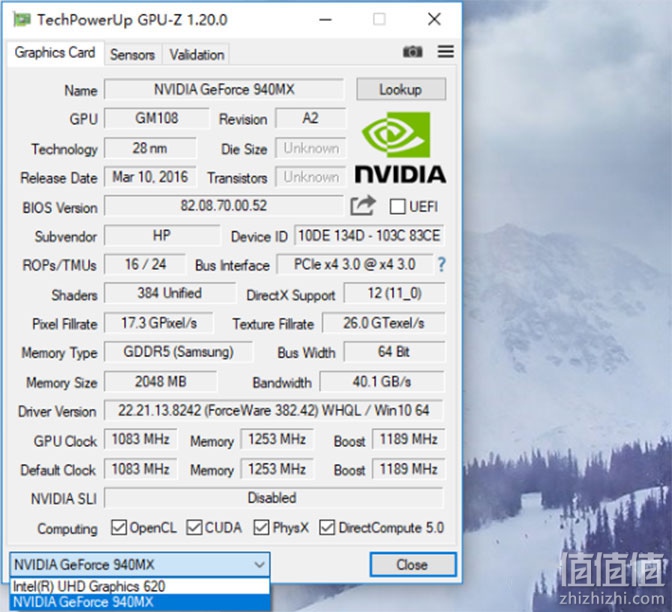The width and height of the screenshot is (672, 612).
Task: Click the Release Date field Mar 10, 2016
Action: [150, 177]
